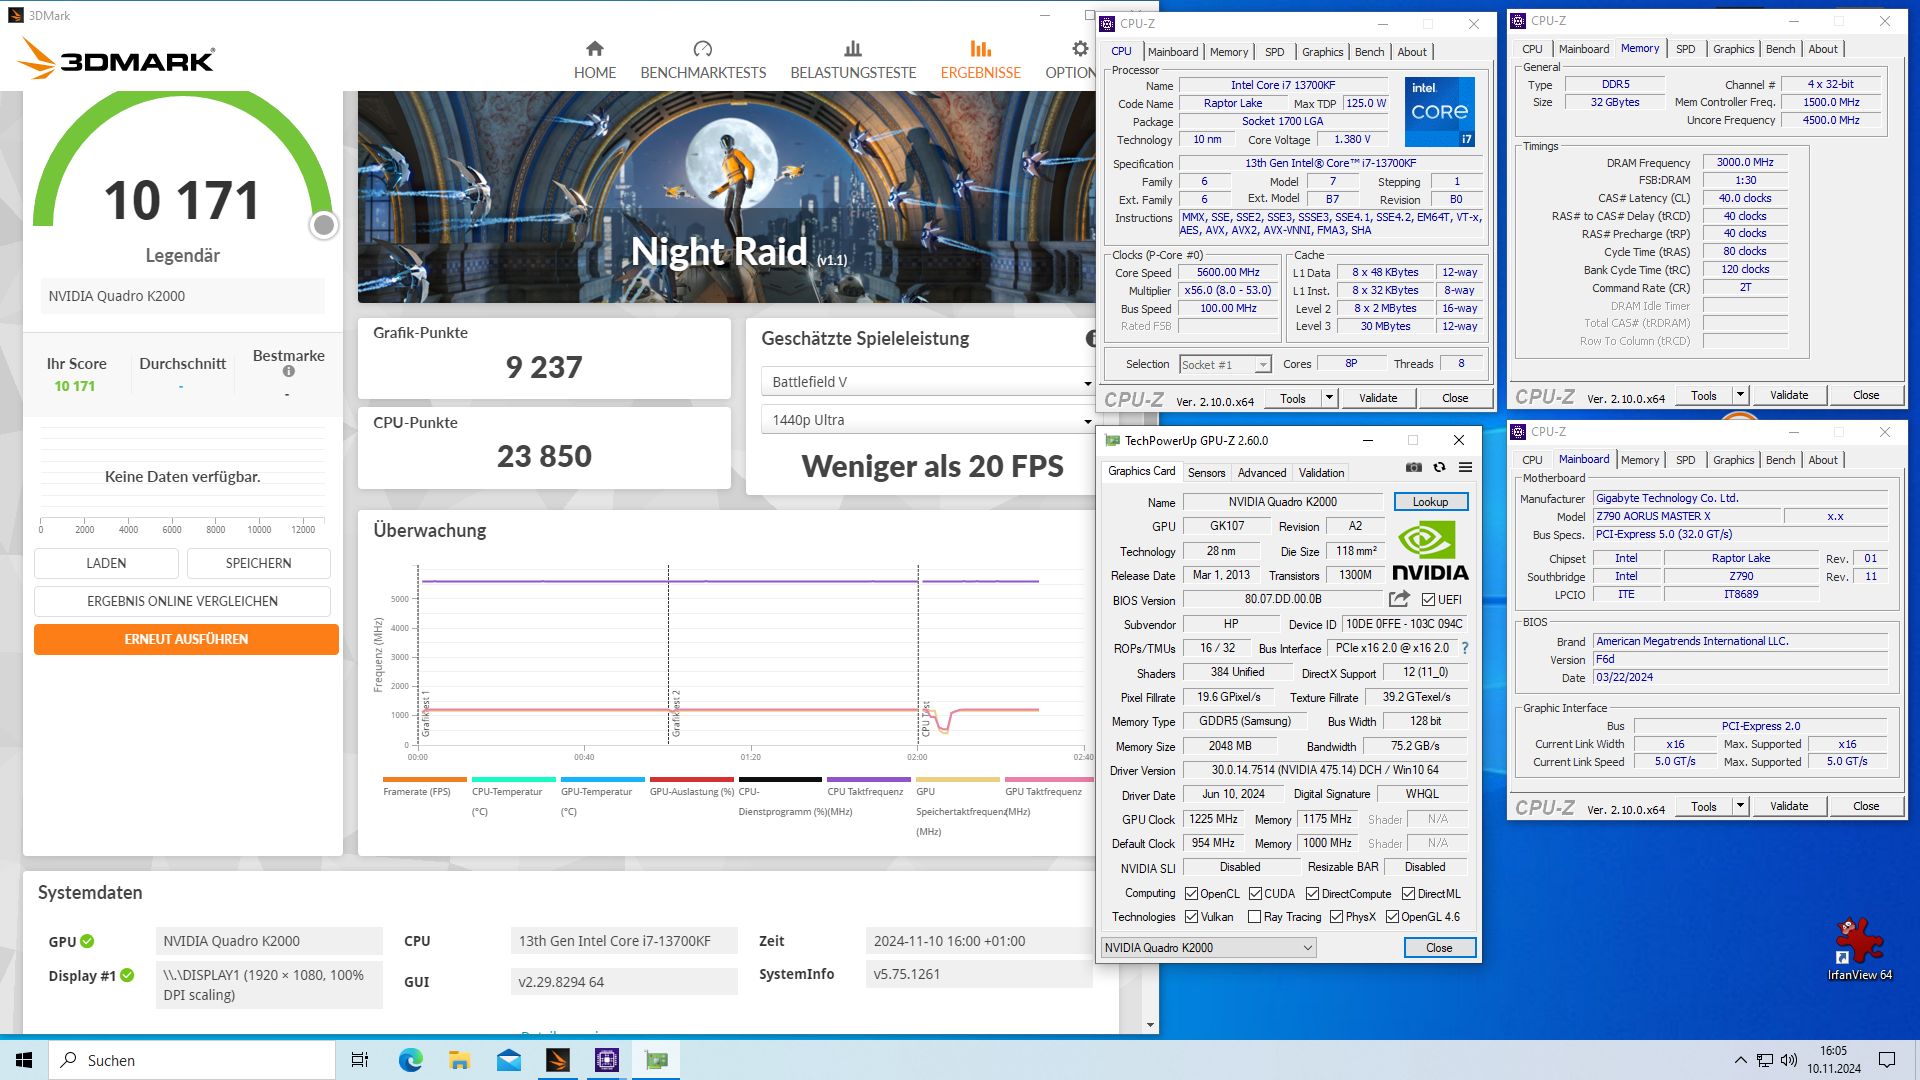Screen dimensions: 1920x1080
Task: Open the 1440p Ultra resolution dropdown
Action: point(928,420)
